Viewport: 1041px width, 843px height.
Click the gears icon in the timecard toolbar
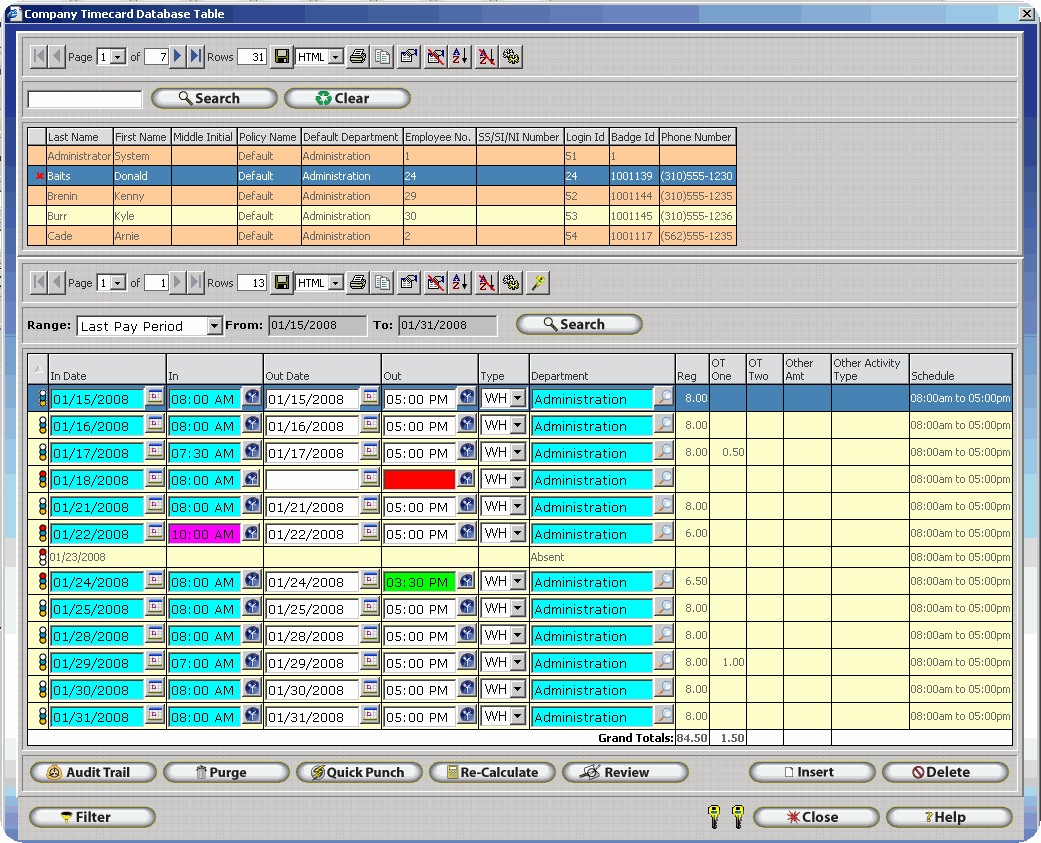click(x=512, y=283)
